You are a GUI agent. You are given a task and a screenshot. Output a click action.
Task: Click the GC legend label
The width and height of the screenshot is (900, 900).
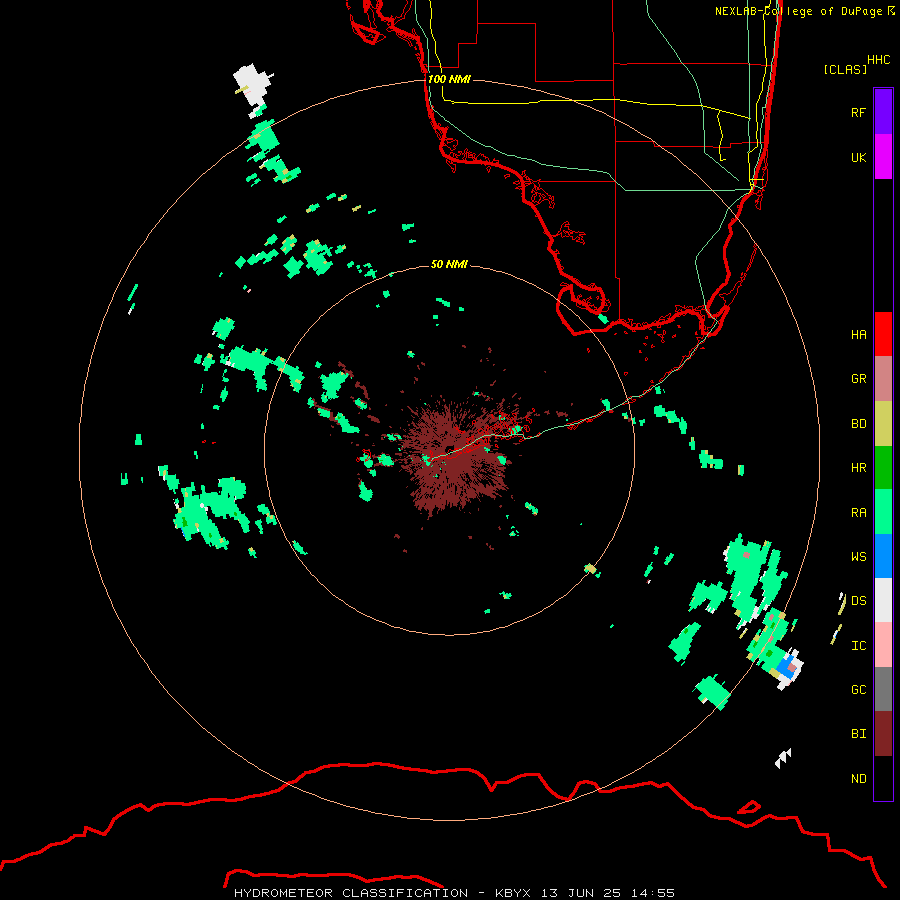[858, 690]
